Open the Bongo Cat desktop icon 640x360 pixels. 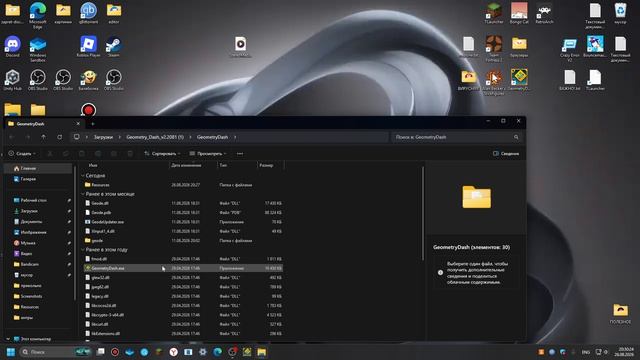coord(519,13)
